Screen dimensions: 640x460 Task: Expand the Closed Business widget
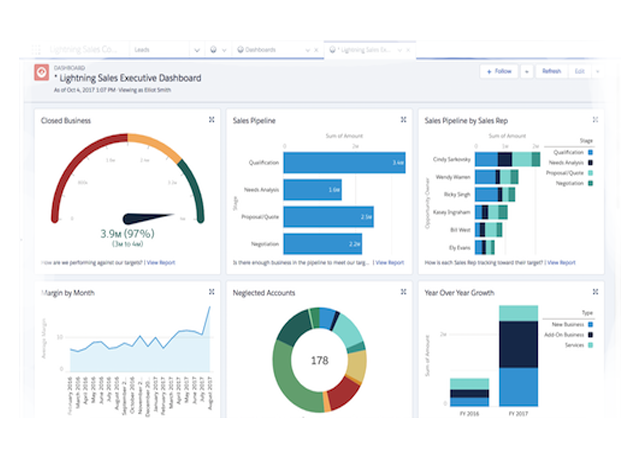click(x=211, y=120)
